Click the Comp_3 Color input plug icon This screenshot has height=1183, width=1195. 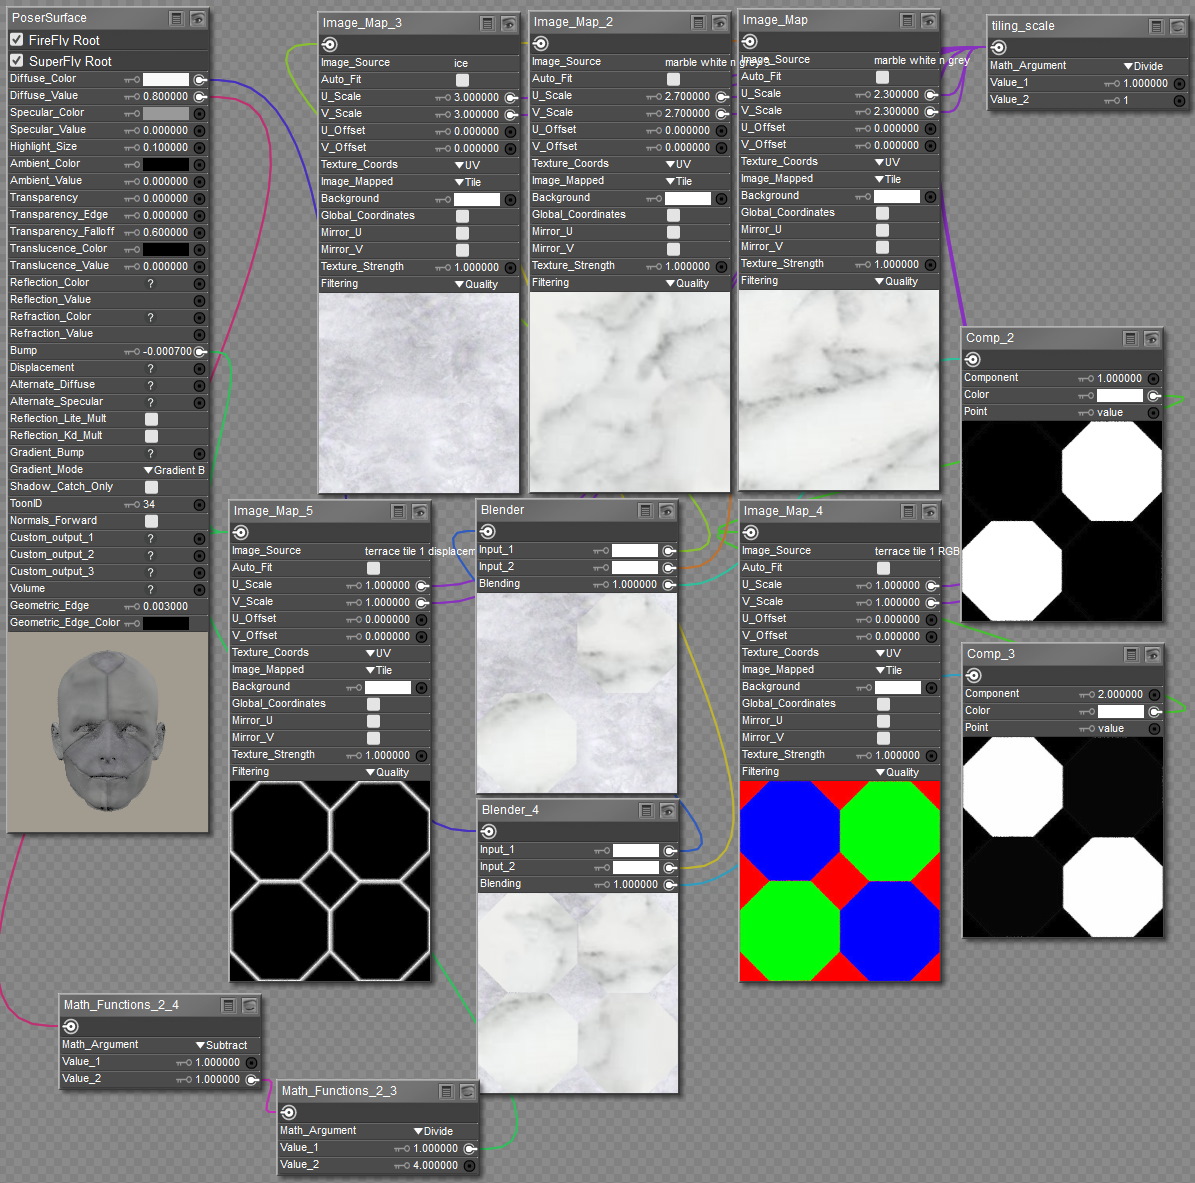1154,711
